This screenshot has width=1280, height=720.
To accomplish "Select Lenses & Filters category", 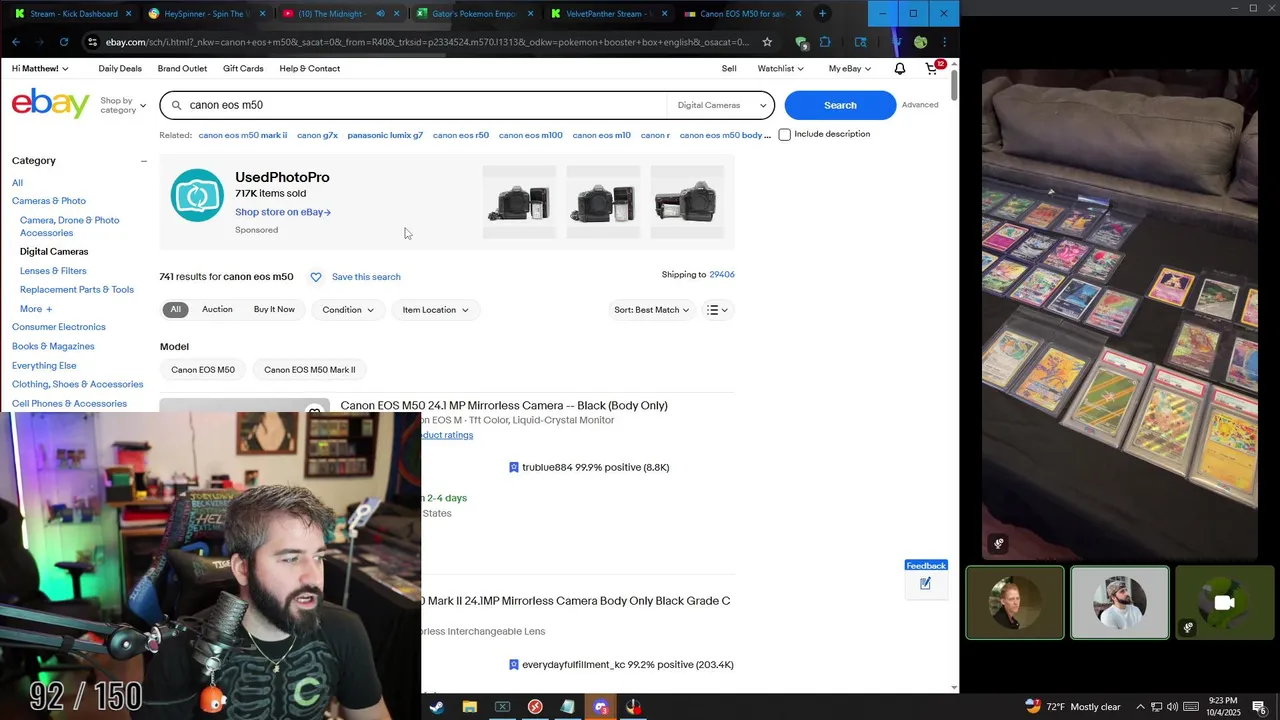I will pos(53,271).
